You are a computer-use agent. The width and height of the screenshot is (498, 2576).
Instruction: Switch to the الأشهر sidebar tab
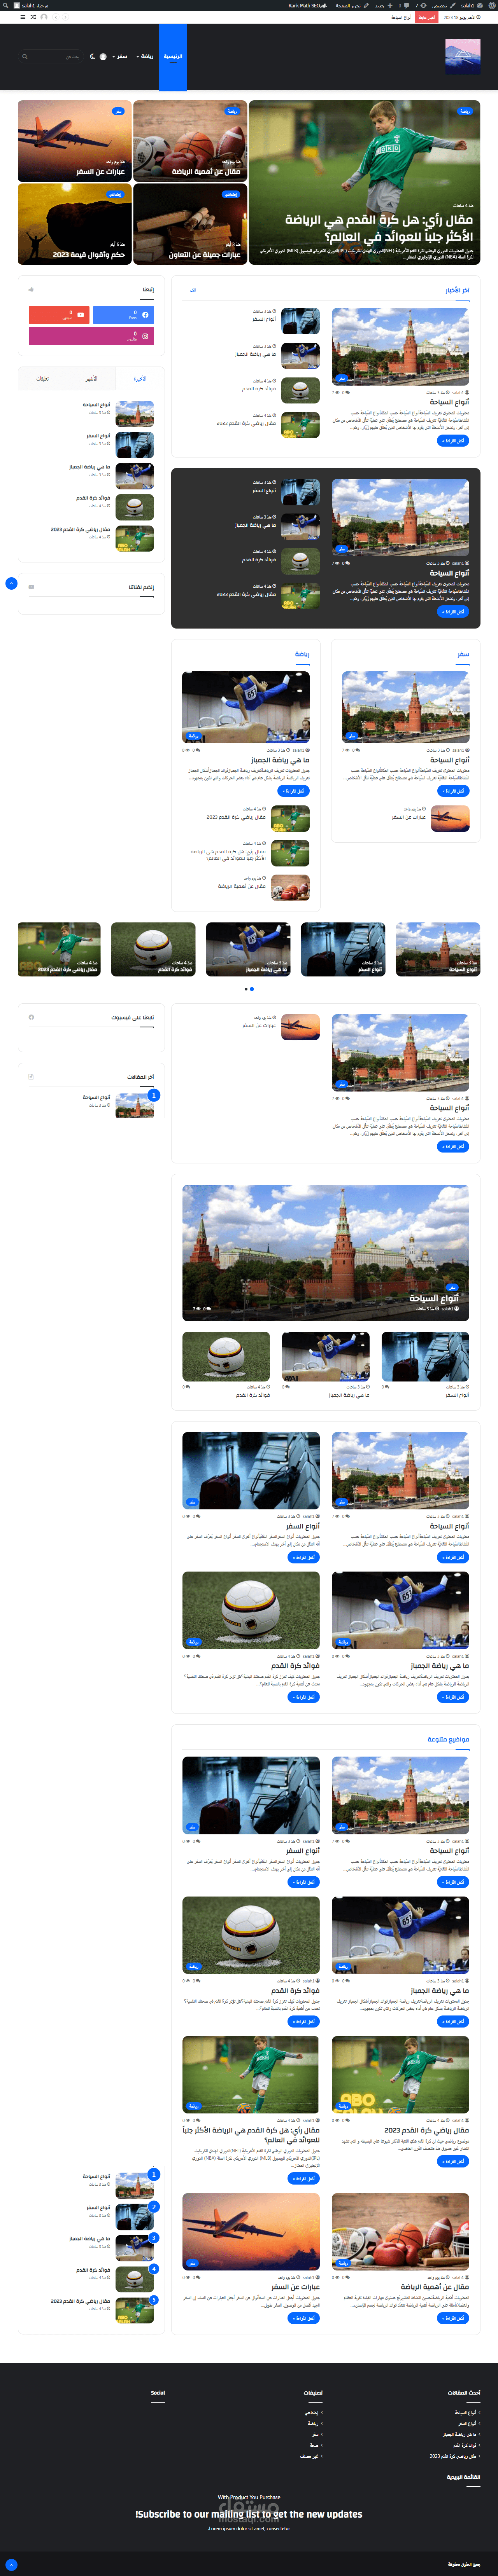[91, 379]
